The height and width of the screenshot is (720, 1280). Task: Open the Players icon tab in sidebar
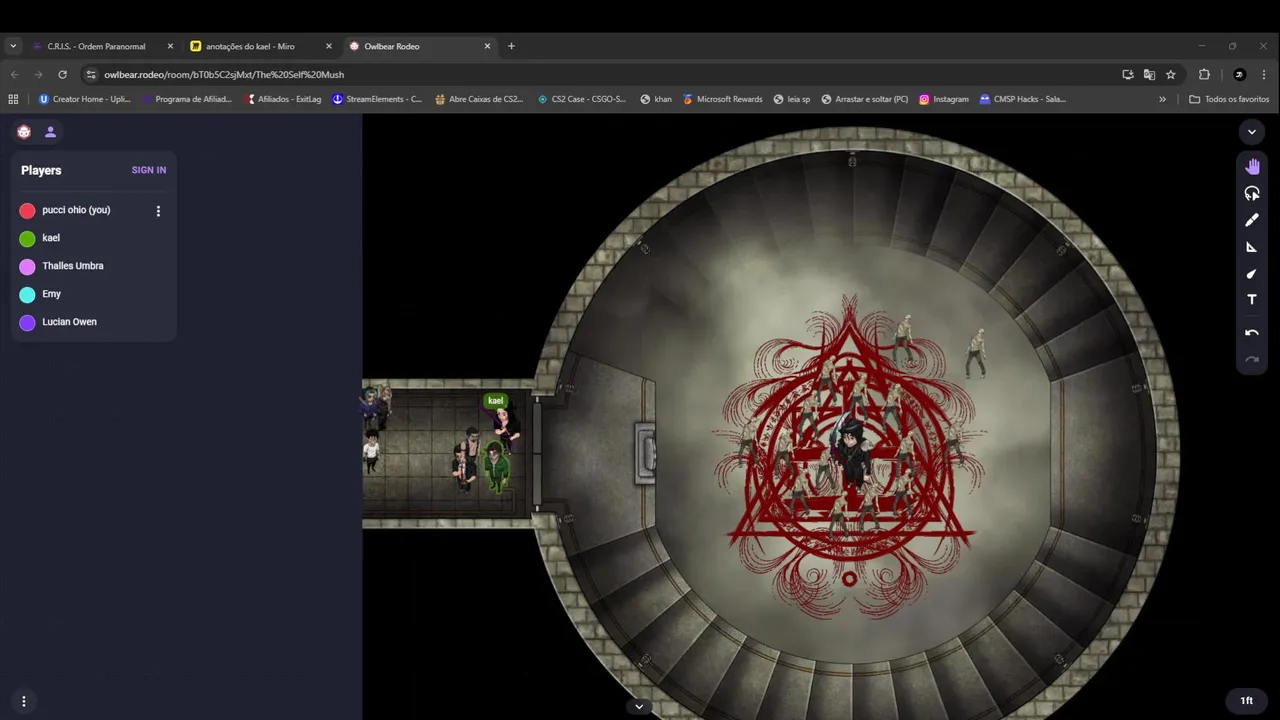click(50, 131)
